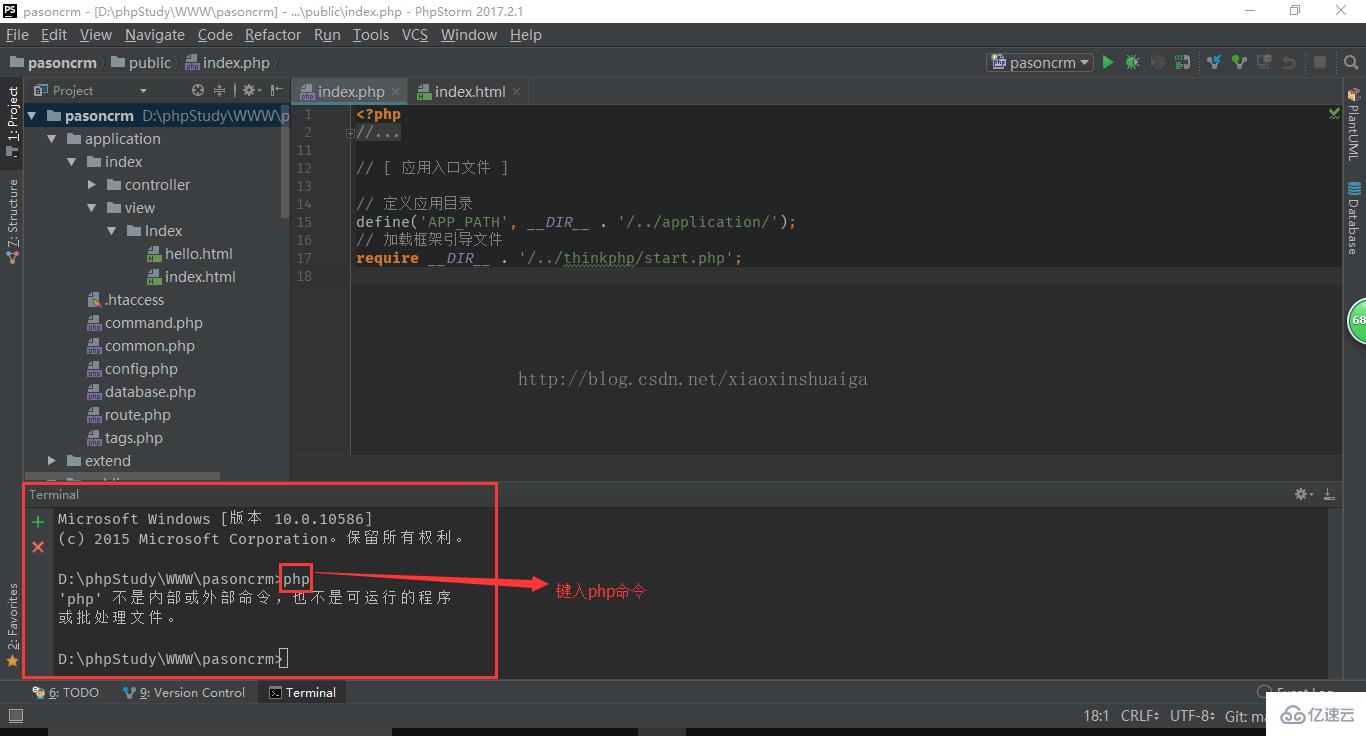Click the VCS update project icon
The width and height of the screenshot is (1366, 736).
pos(1214,62)
